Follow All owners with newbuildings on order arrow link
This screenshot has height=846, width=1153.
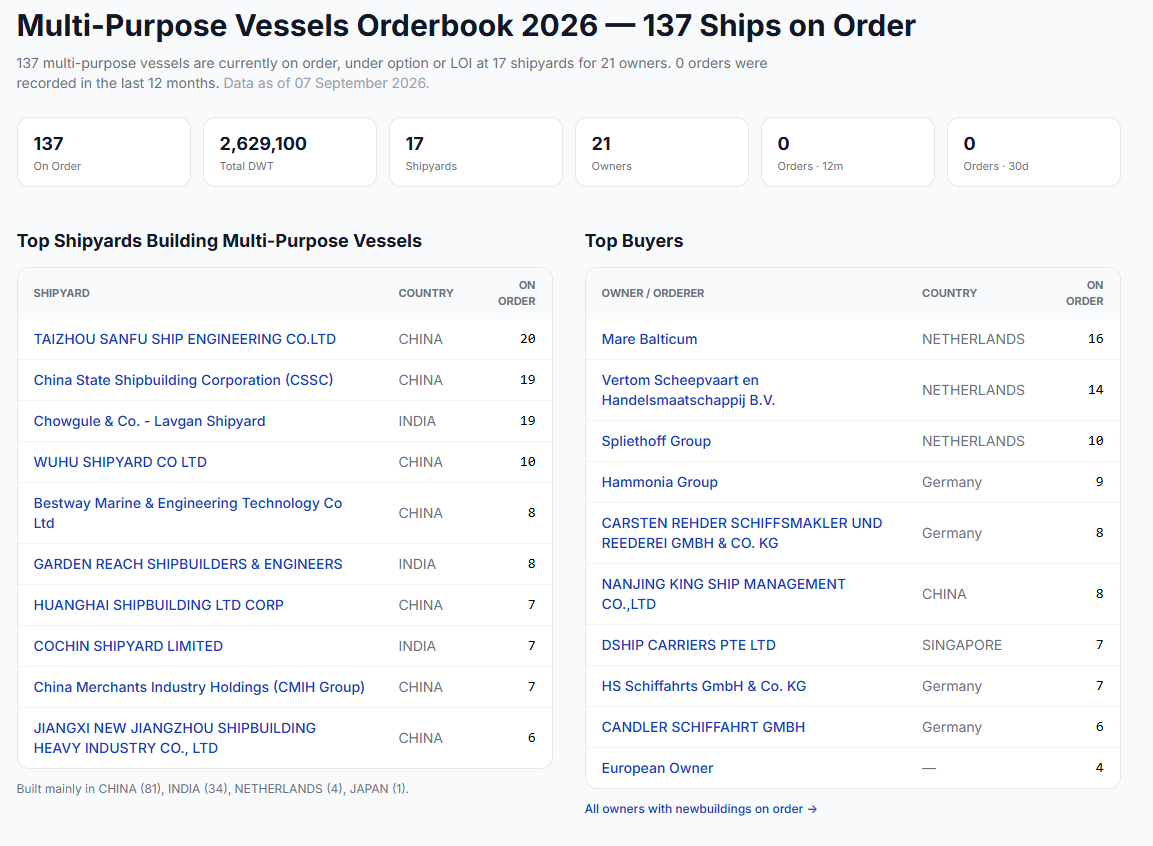click(701, 809)
